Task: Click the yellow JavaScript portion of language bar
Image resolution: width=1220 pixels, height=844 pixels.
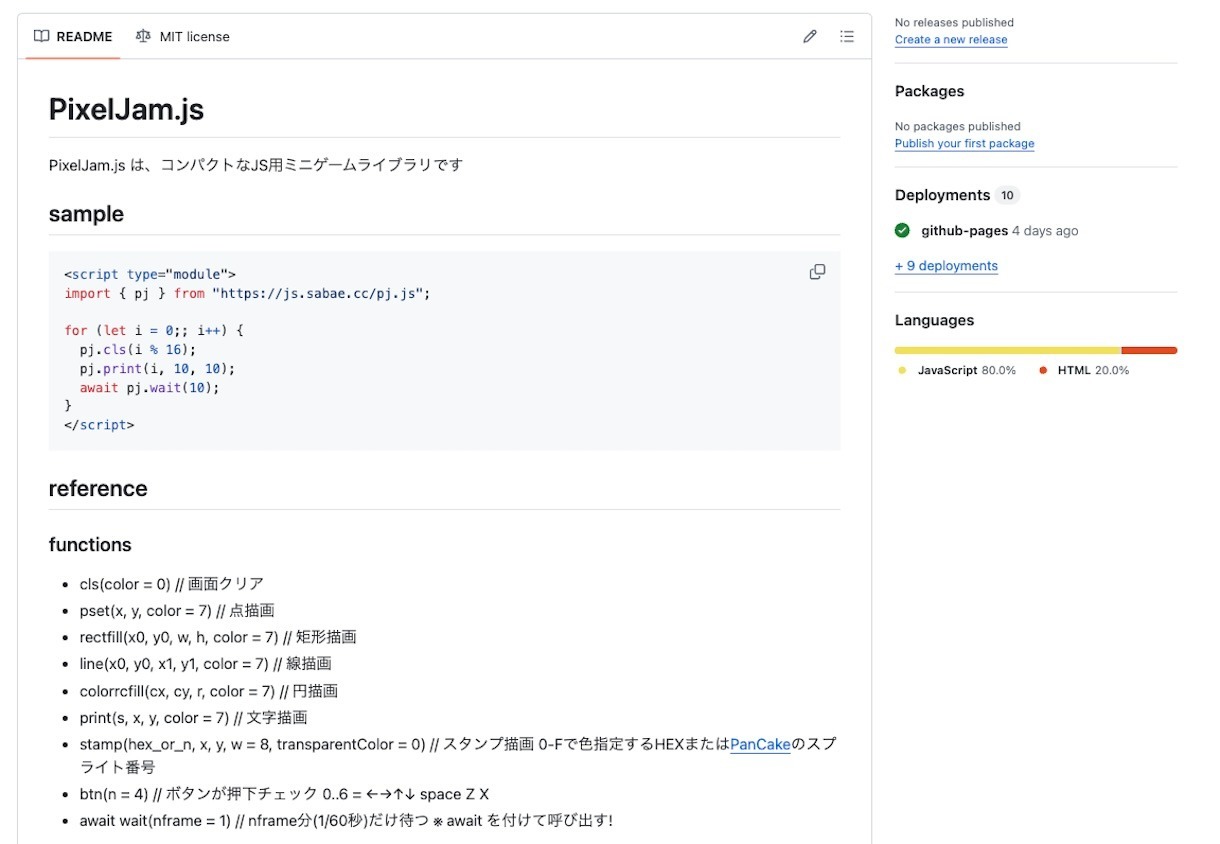Action: click(1007, 350)
